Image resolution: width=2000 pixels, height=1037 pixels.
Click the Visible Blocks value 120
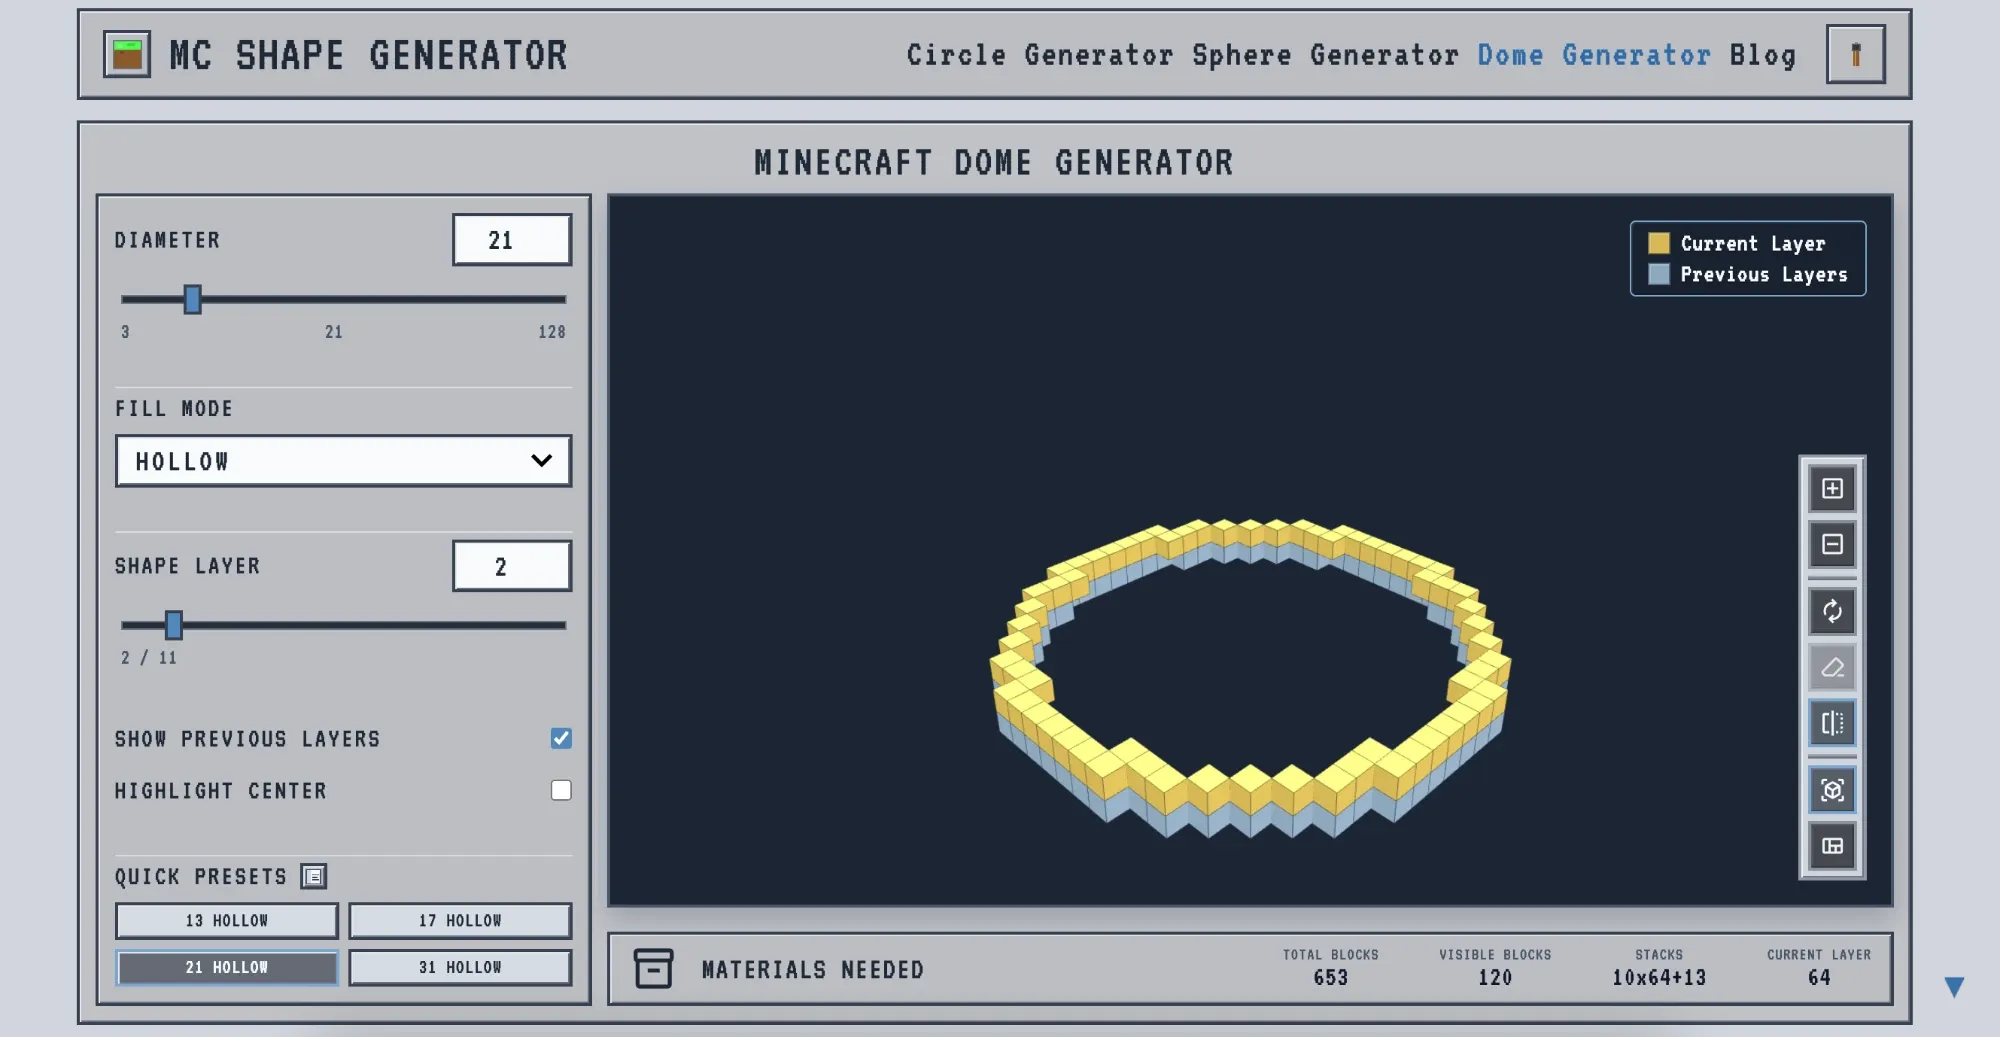tap(1495, 978)
